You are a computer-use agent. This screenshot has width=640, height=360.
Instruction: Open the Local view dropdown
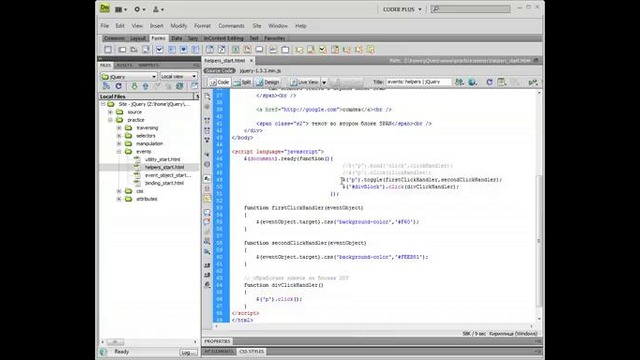(178, 76)
